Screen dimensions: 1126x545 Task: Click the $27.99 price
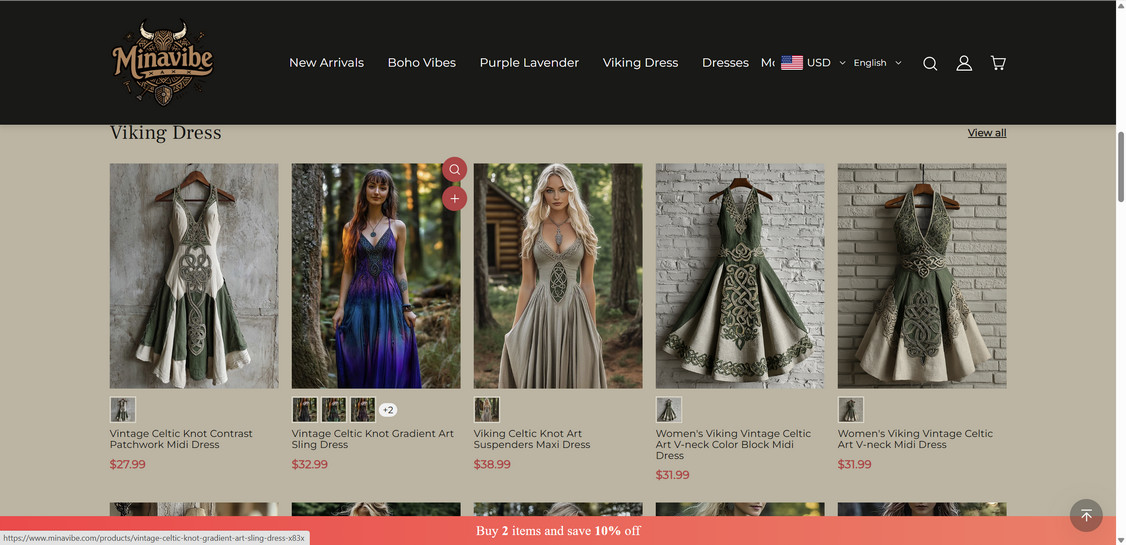[x=128, y=465]
